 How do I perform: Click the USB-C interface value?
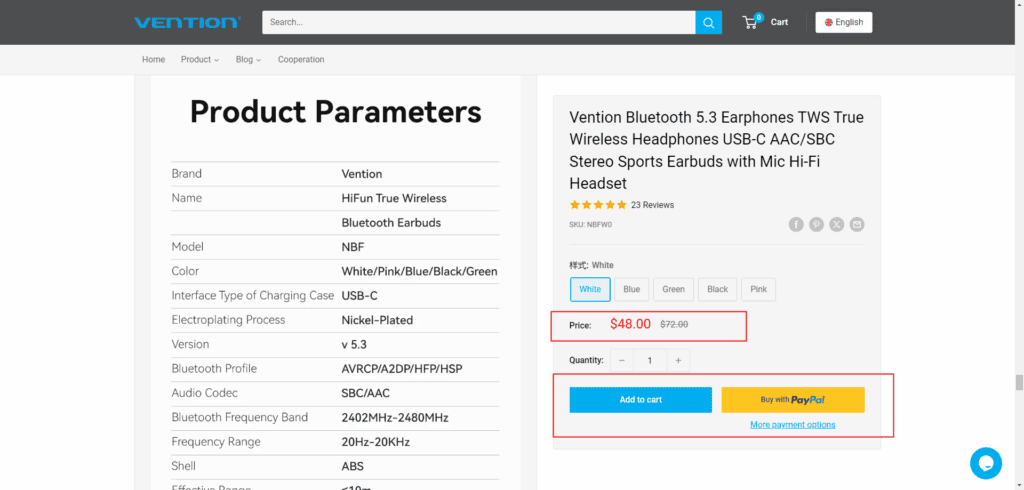coord(359,295)
